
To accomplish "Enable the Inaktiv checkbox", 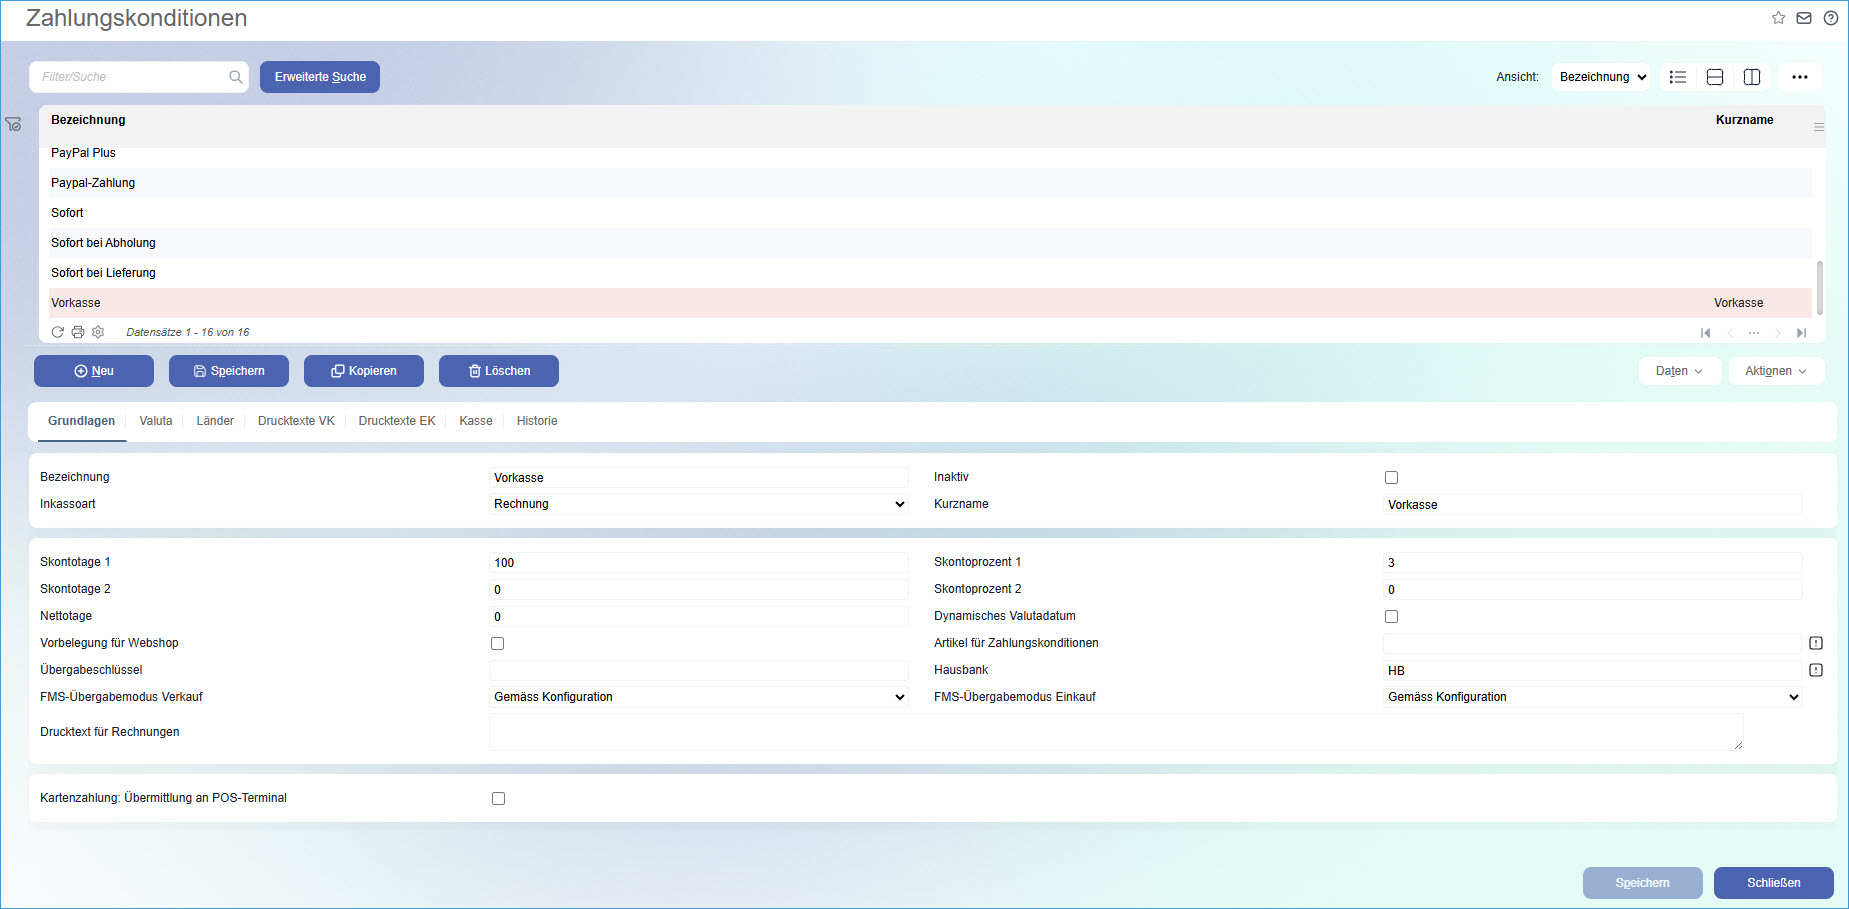I will (1391, 478).
